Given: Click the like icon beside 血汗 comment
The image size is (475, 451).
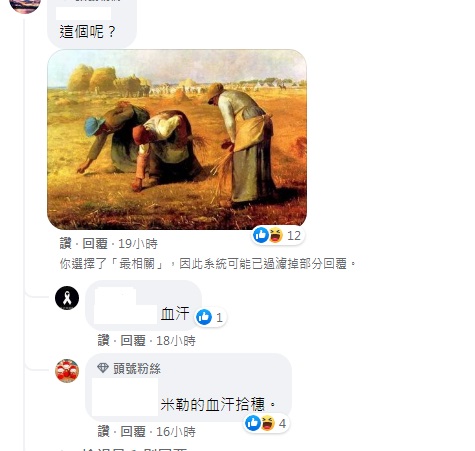Looking at the screenshot, I should (204, 317).
